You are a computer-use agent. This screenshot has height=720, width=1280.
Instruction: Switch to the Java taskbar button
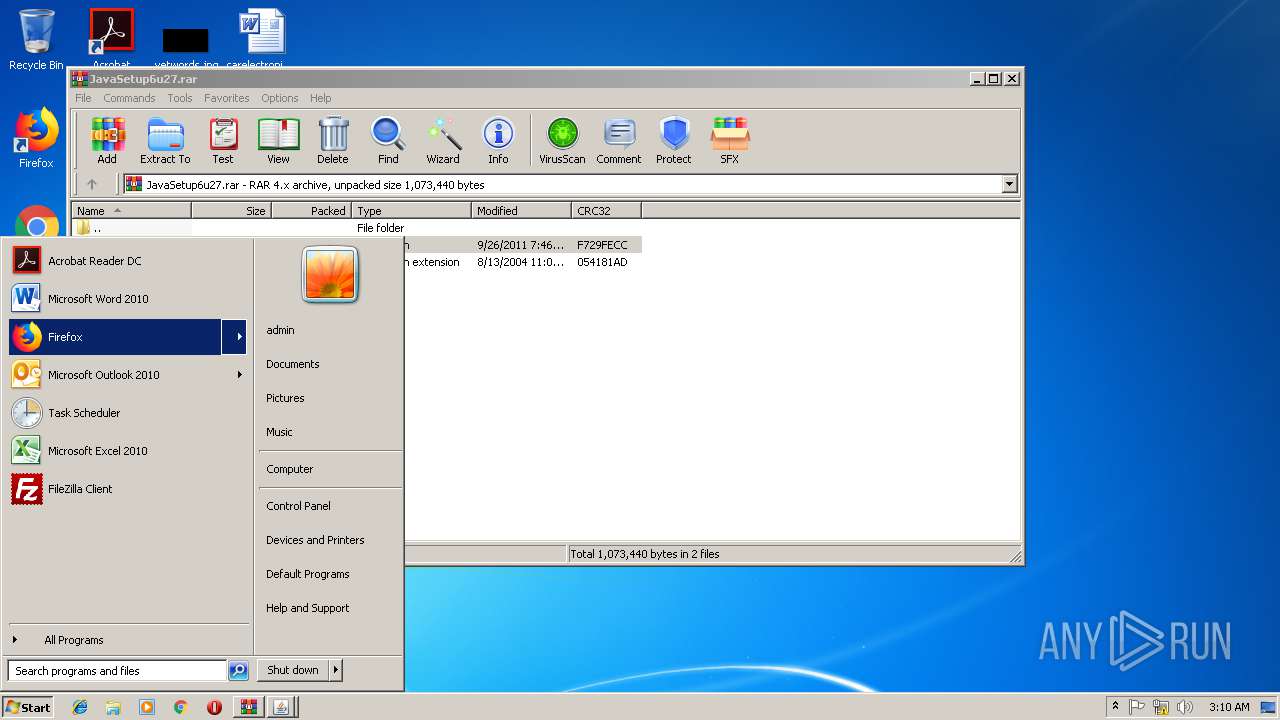pyautogui.click(x=281, y=707)
